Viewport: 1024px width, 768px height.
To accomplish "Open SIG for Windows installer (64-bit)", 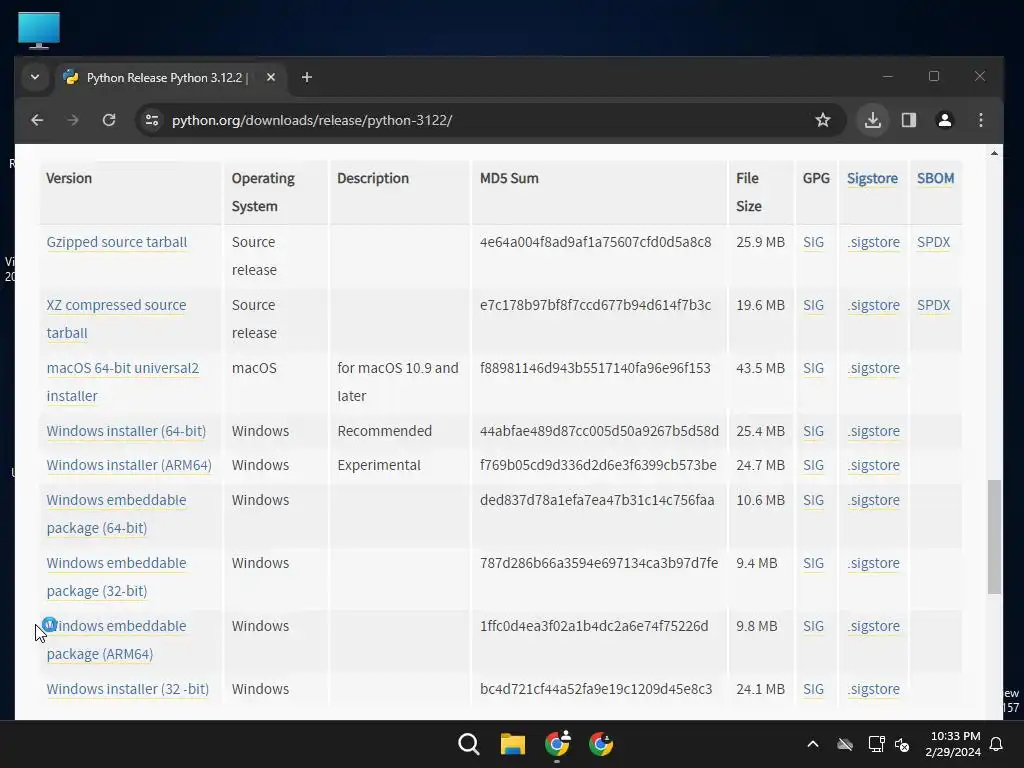I will click(813, 431).
